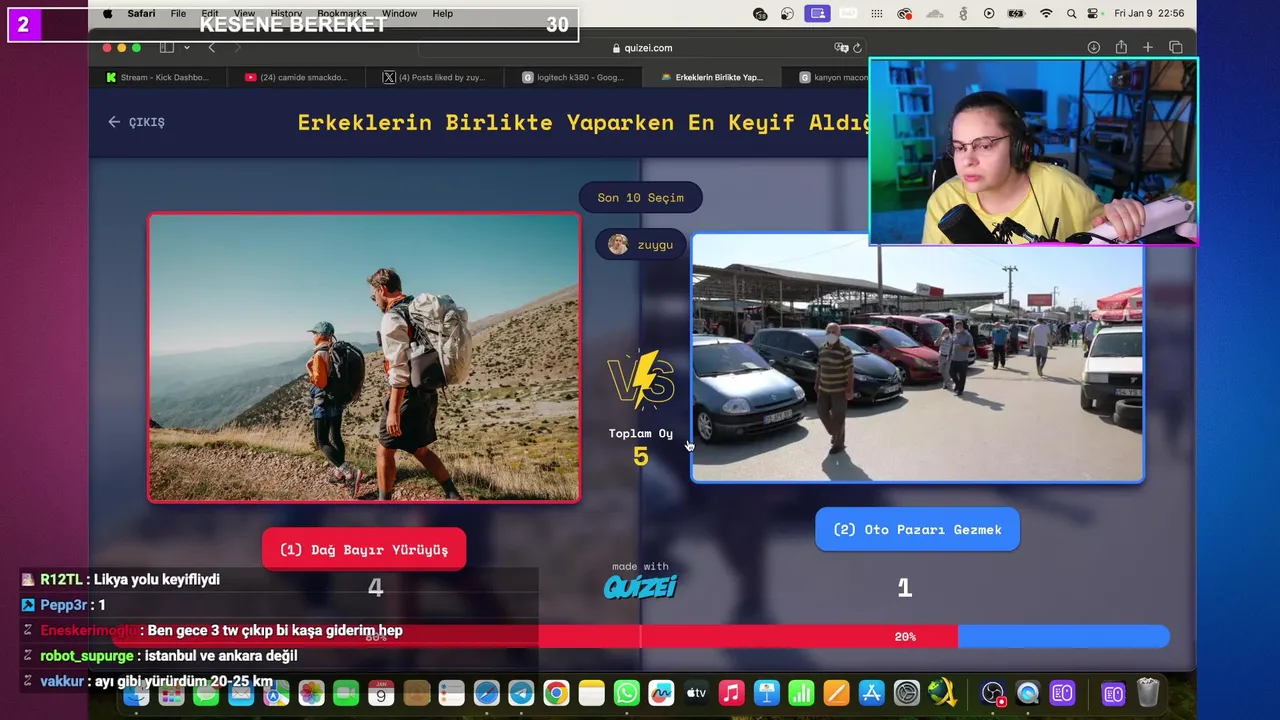Add a new Safari tab
The height and width of the screenshot is (720, 1280).
click(x=1148, y=48)
